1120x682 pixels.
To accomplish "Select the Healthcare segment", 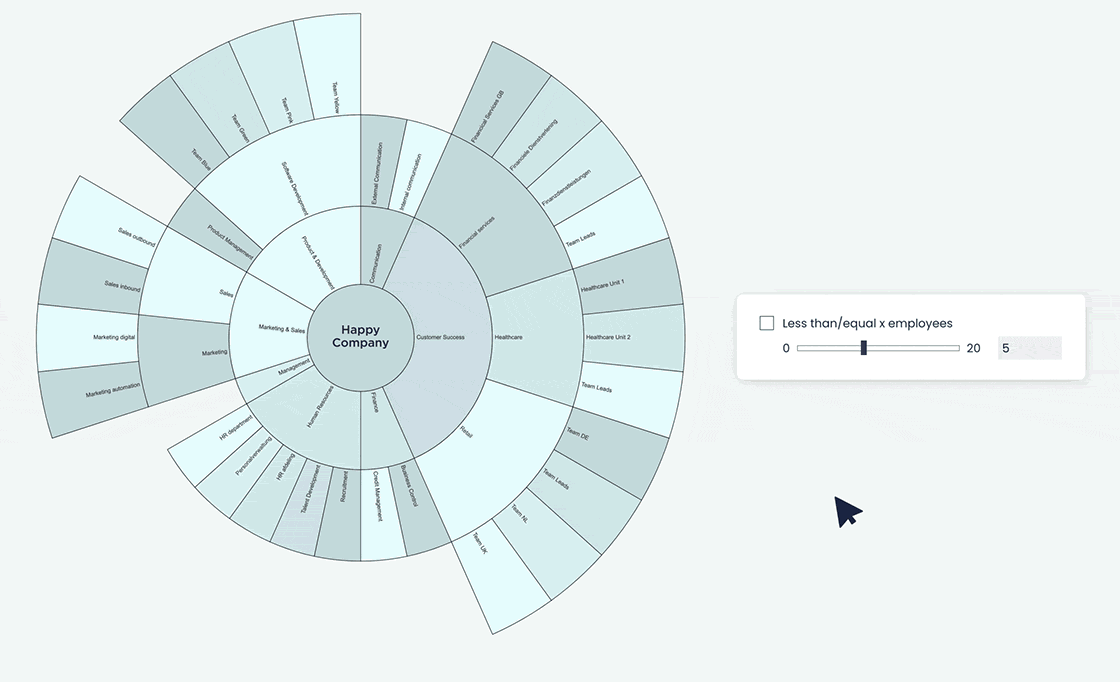I will tap(510, 337).
